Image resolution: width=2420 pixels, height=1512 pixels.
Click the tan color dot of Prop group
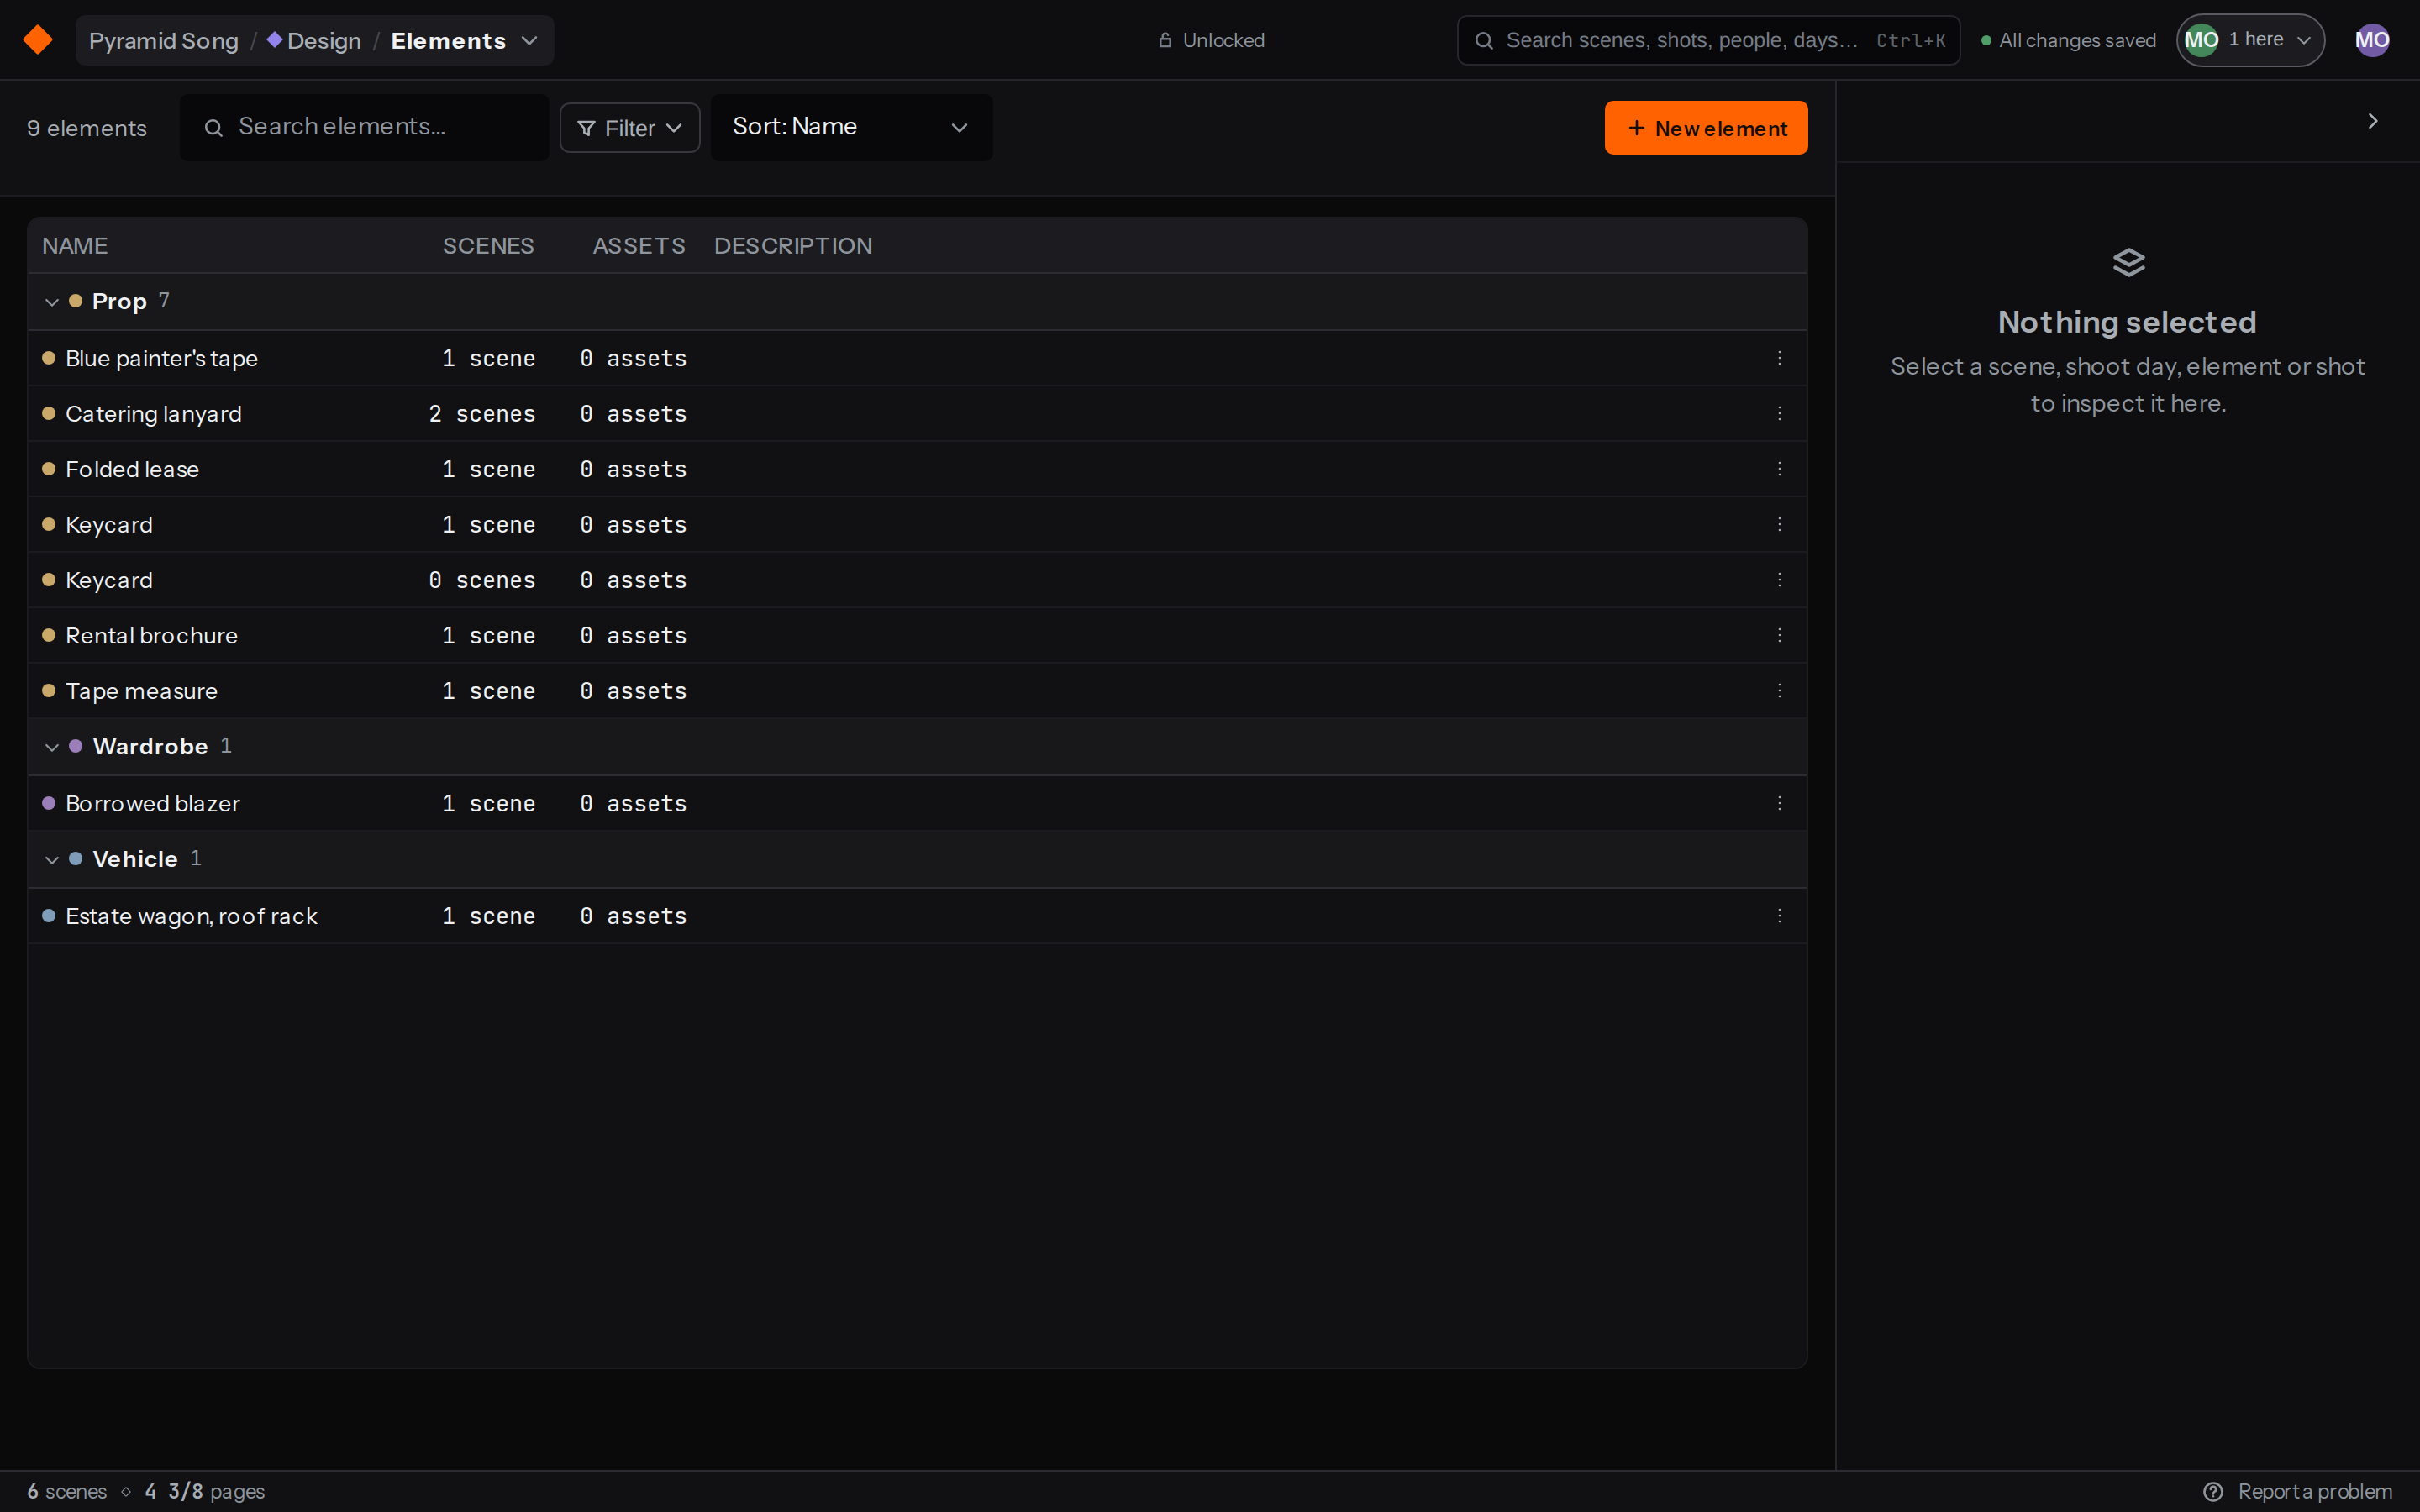coord(75,301)
